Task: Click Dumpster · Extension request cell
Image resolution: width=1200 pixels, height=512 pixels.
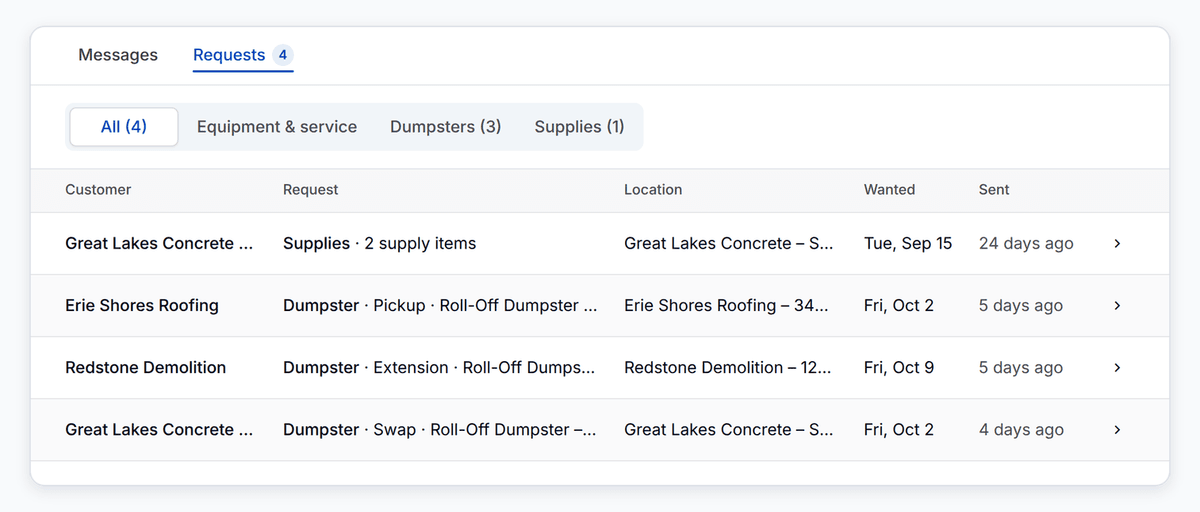Action: pyautogui.click(x=439, y=368)
